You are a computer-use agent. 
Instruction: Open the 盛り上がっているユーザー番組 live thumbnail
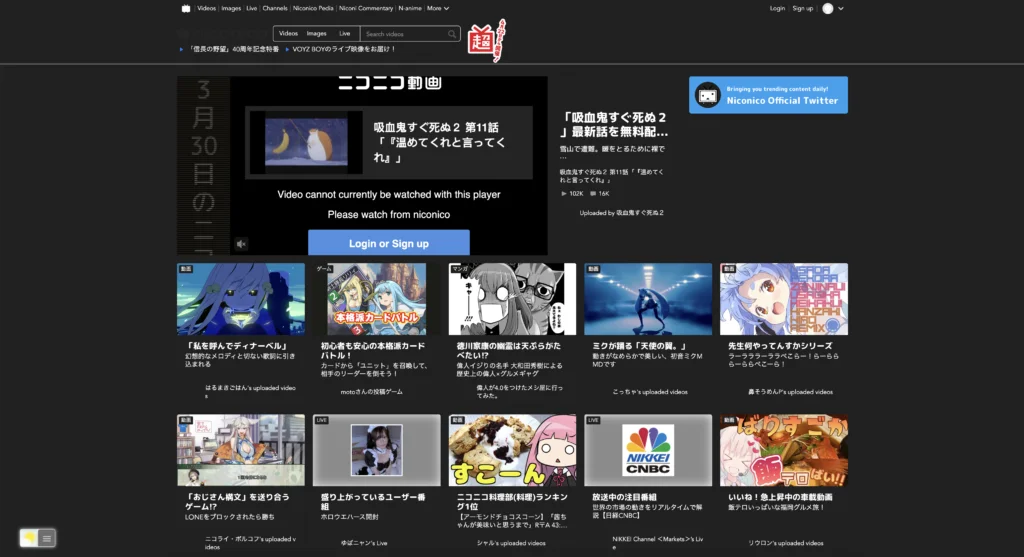(377, 450)
